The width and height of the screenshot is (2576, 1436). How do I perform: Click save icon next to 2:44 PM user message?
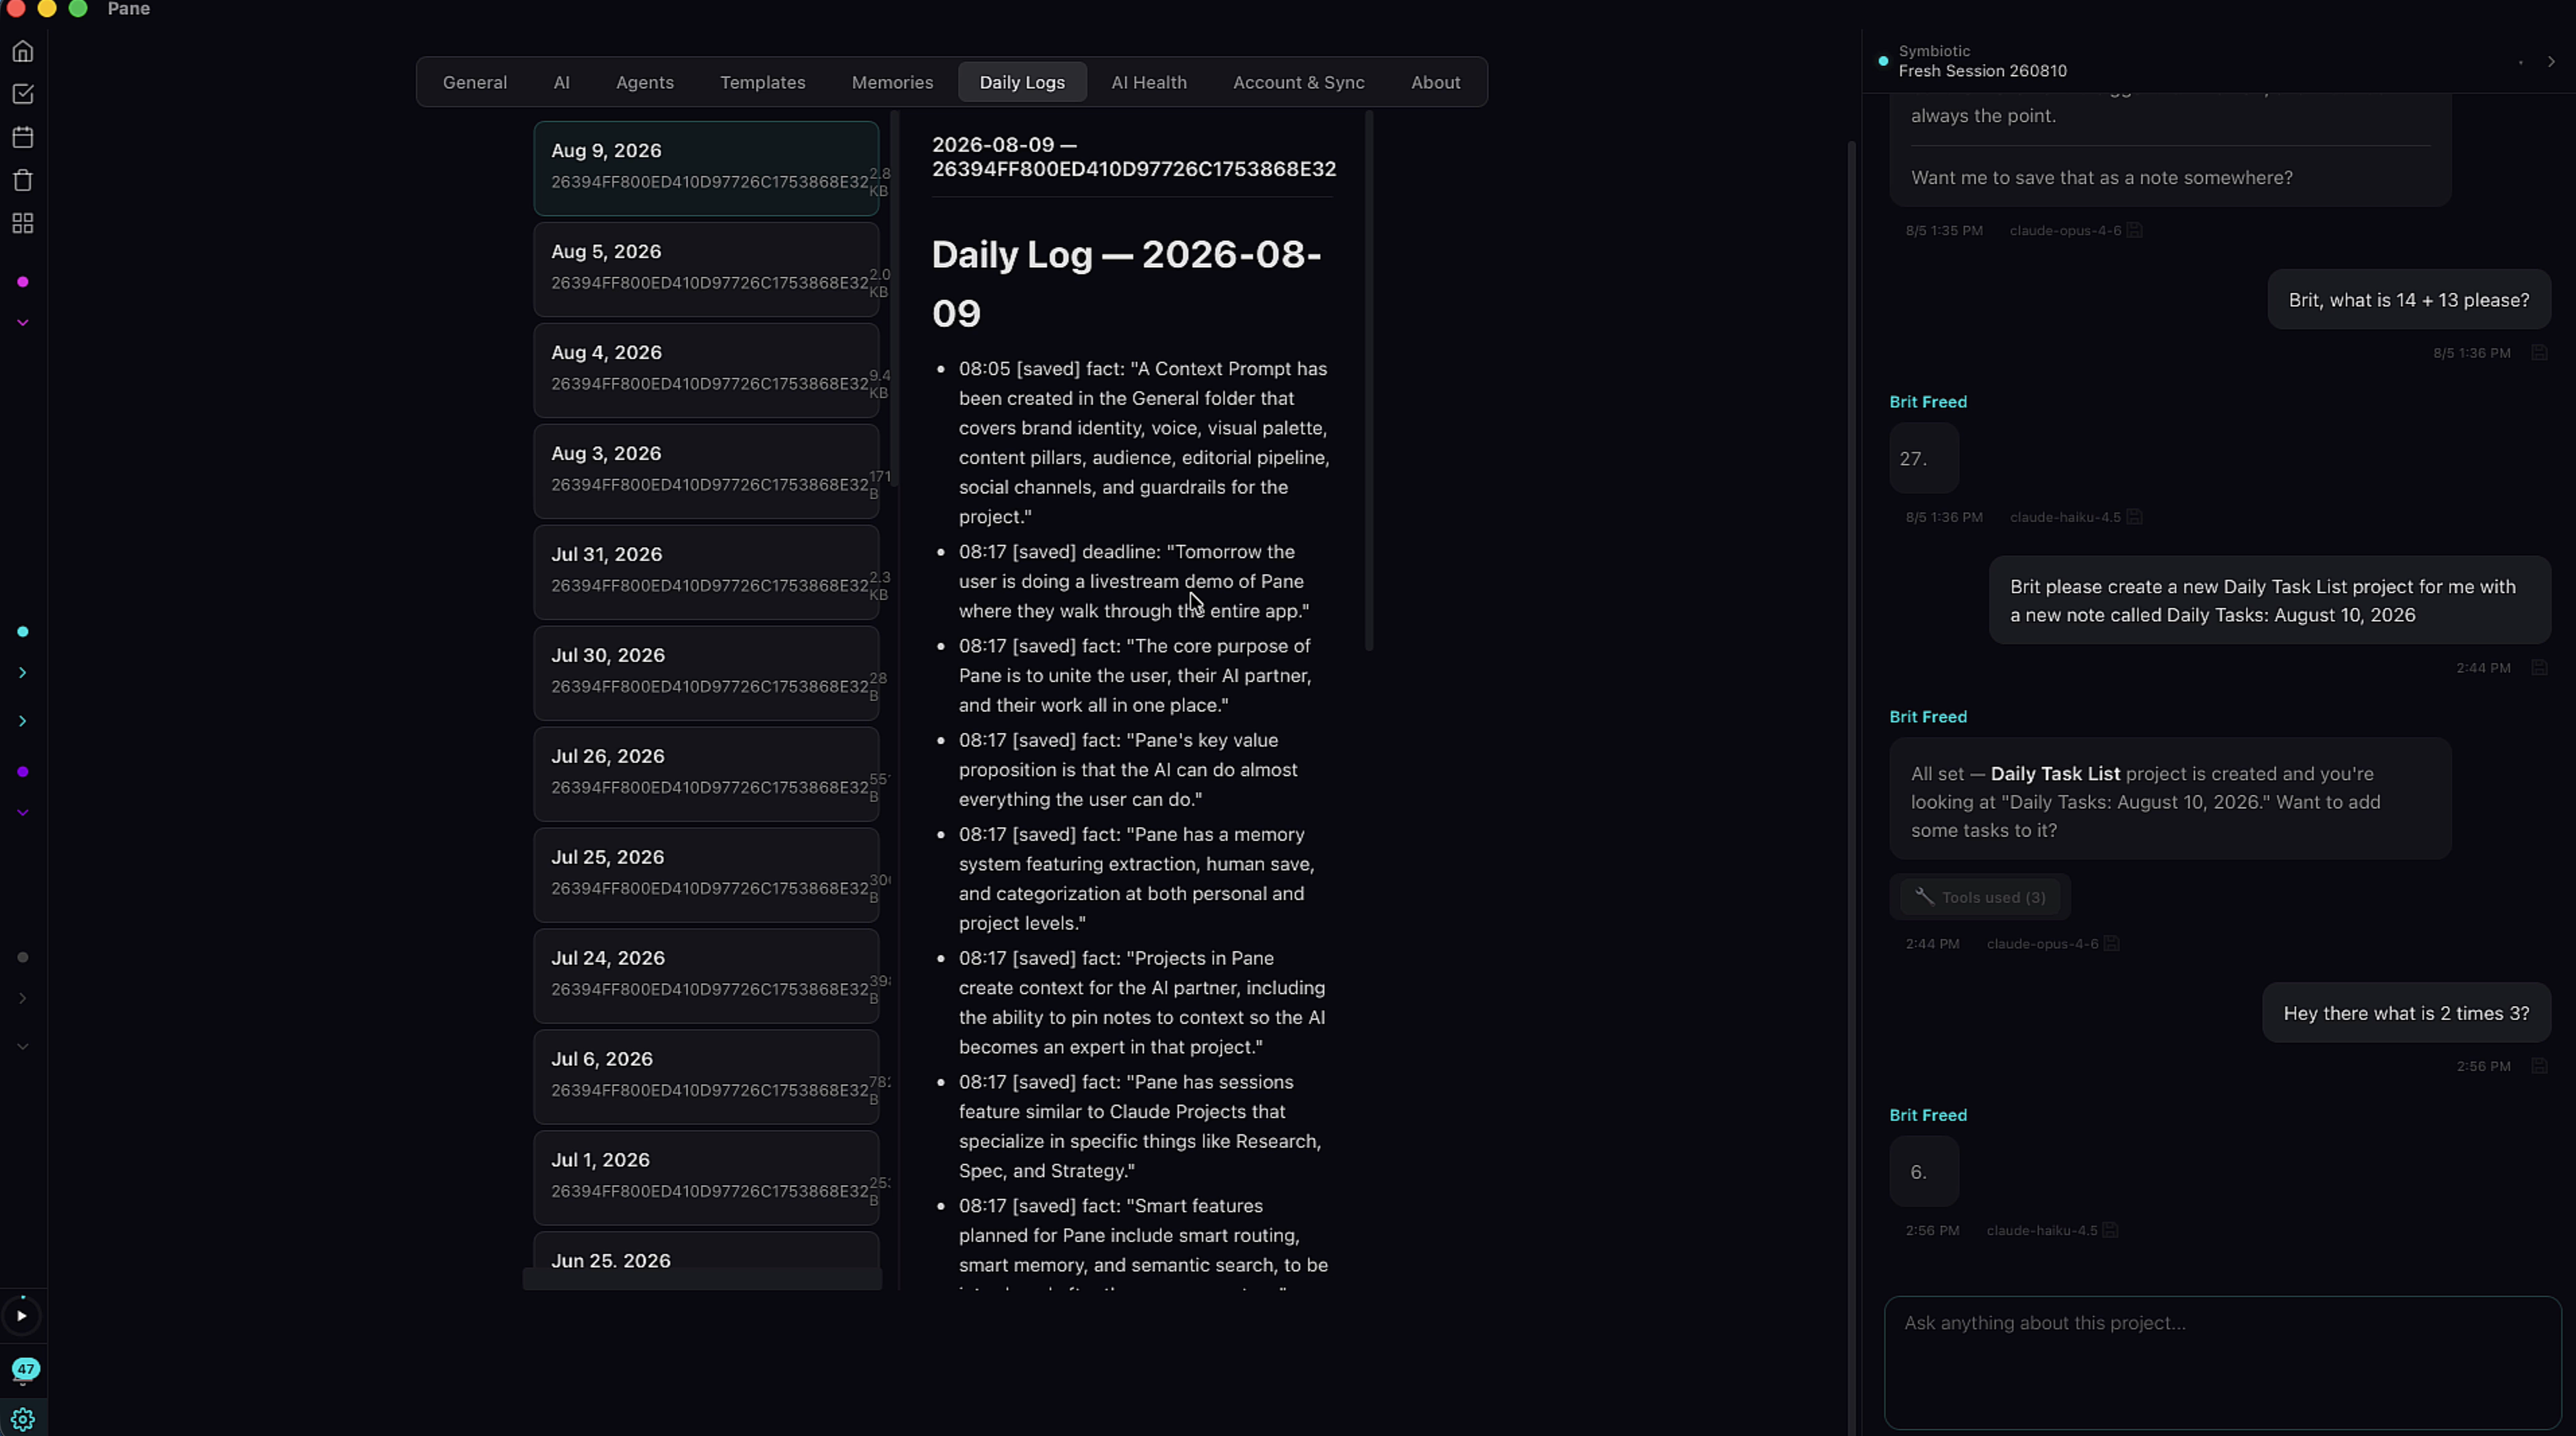tap(2539, 668)
